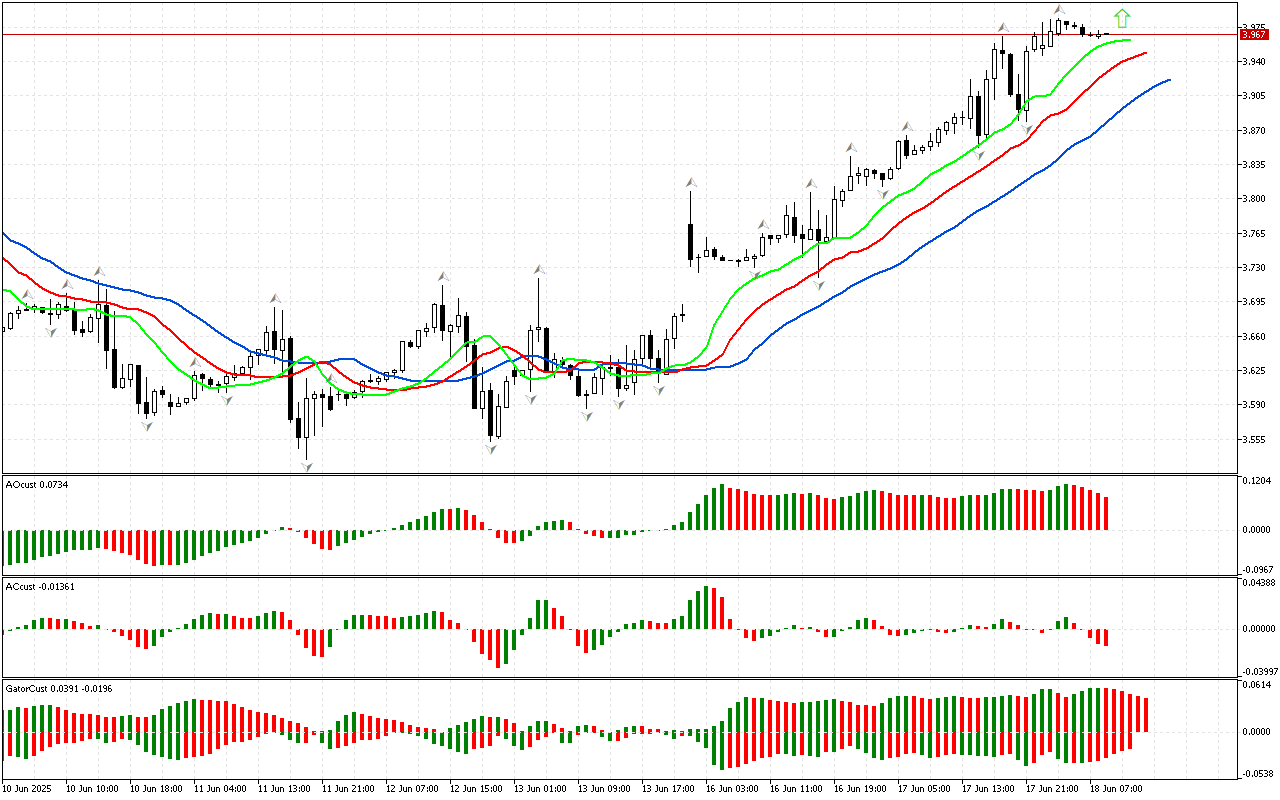This screenshot has width=1280, height=800.
Task: Click the 18 Jun 07:00 time label
Action: (1115, 789)
